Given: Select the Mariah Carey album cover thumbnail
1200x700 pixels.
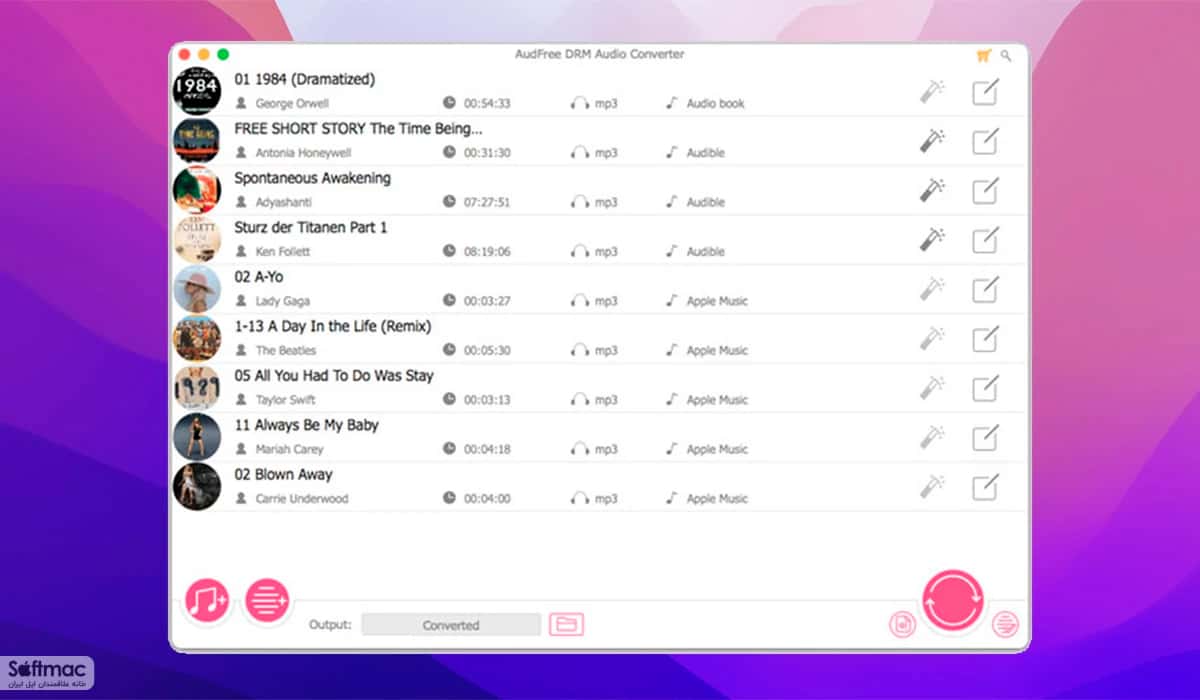Looking at the screenshot, I should click(x=197, y=437).
